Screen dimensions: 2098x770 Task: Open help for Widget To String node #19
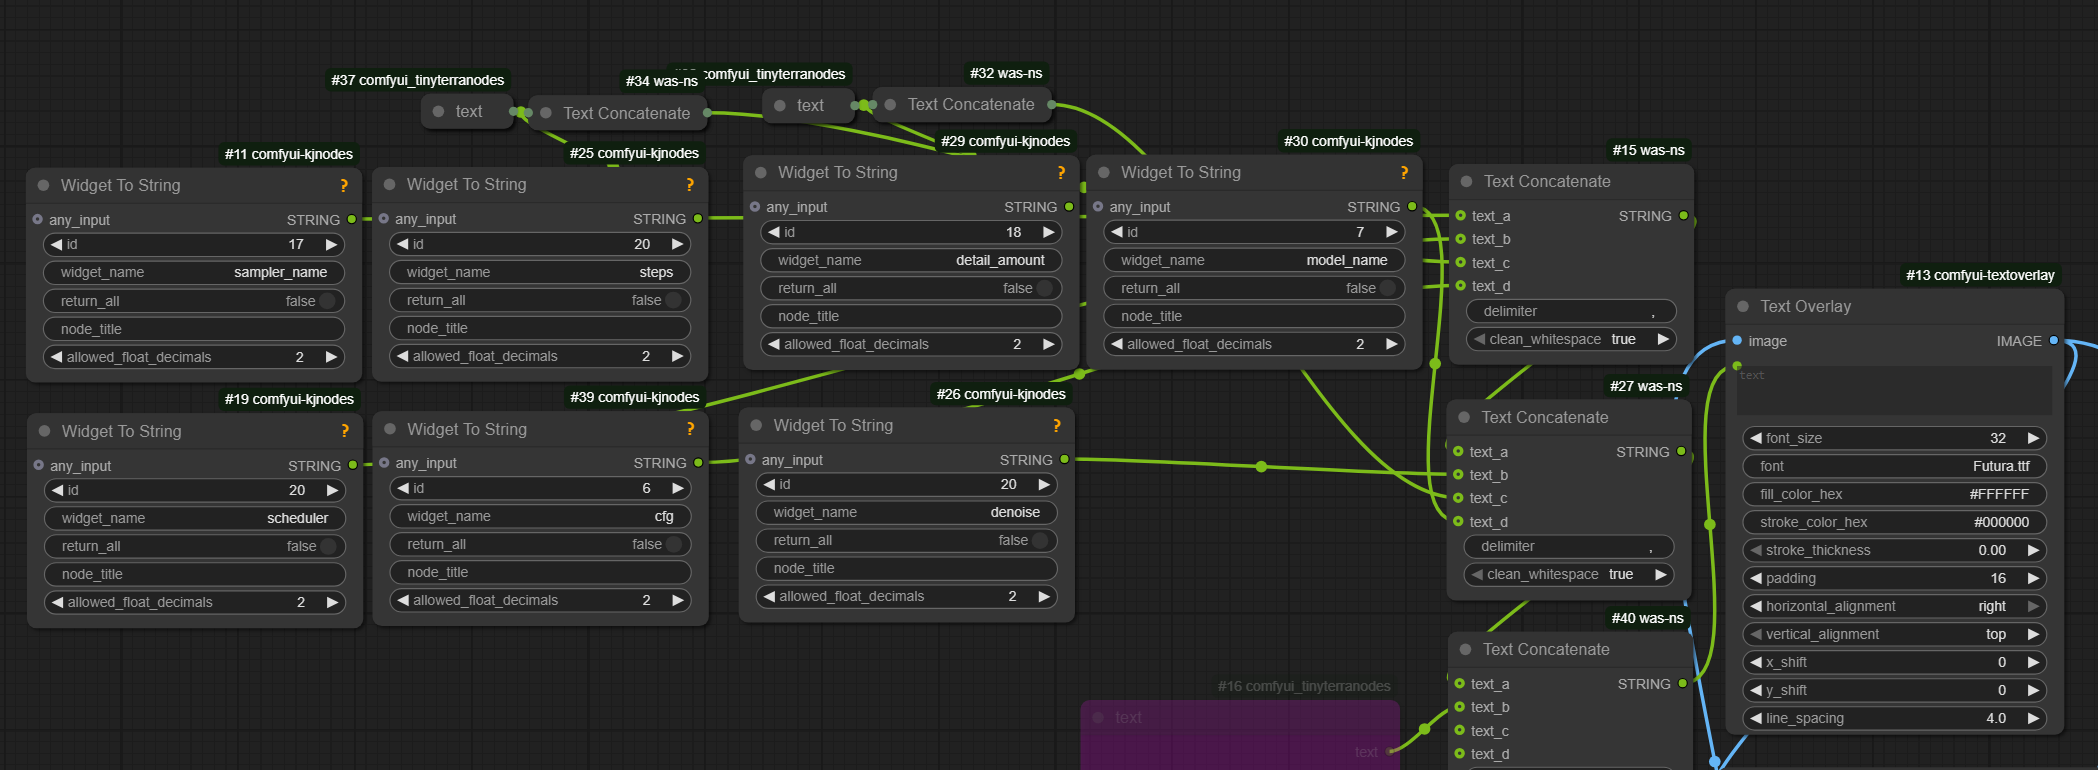coord(345,431)
